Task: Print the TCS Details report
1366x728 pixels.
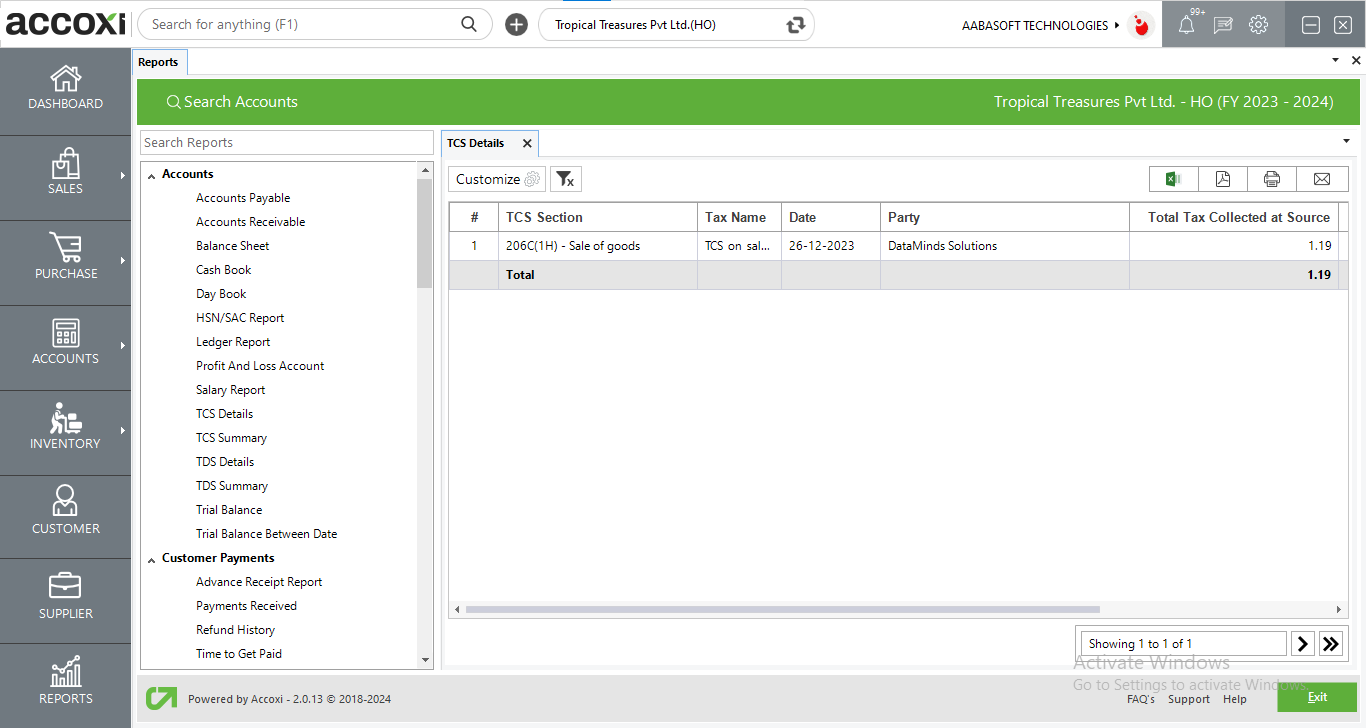Action: pos(1272,179)
